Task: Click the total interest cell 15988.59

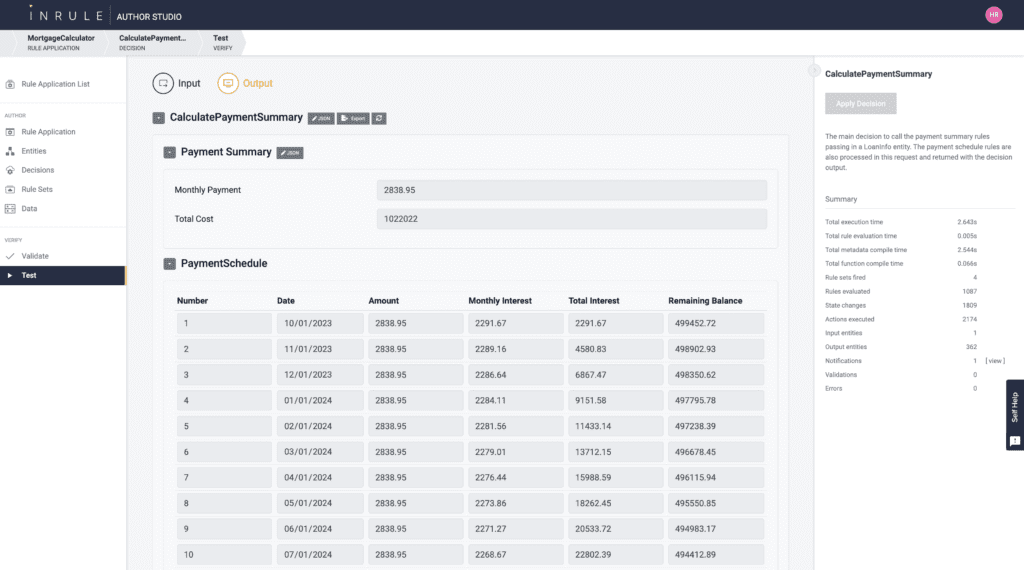Action: (616, 477)
